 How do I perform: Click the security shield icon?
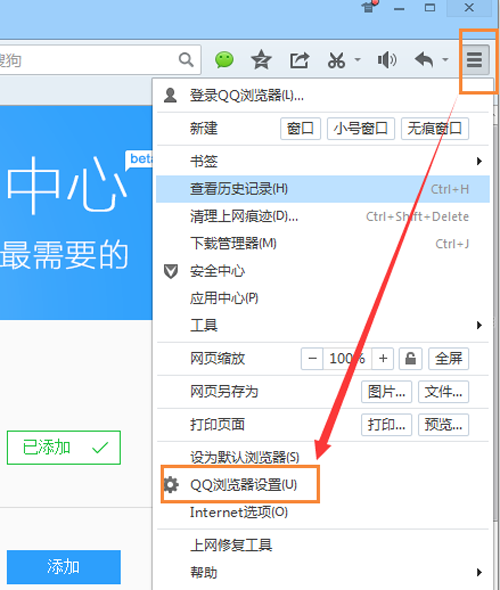pyautogui.click(x=171, y=271)
